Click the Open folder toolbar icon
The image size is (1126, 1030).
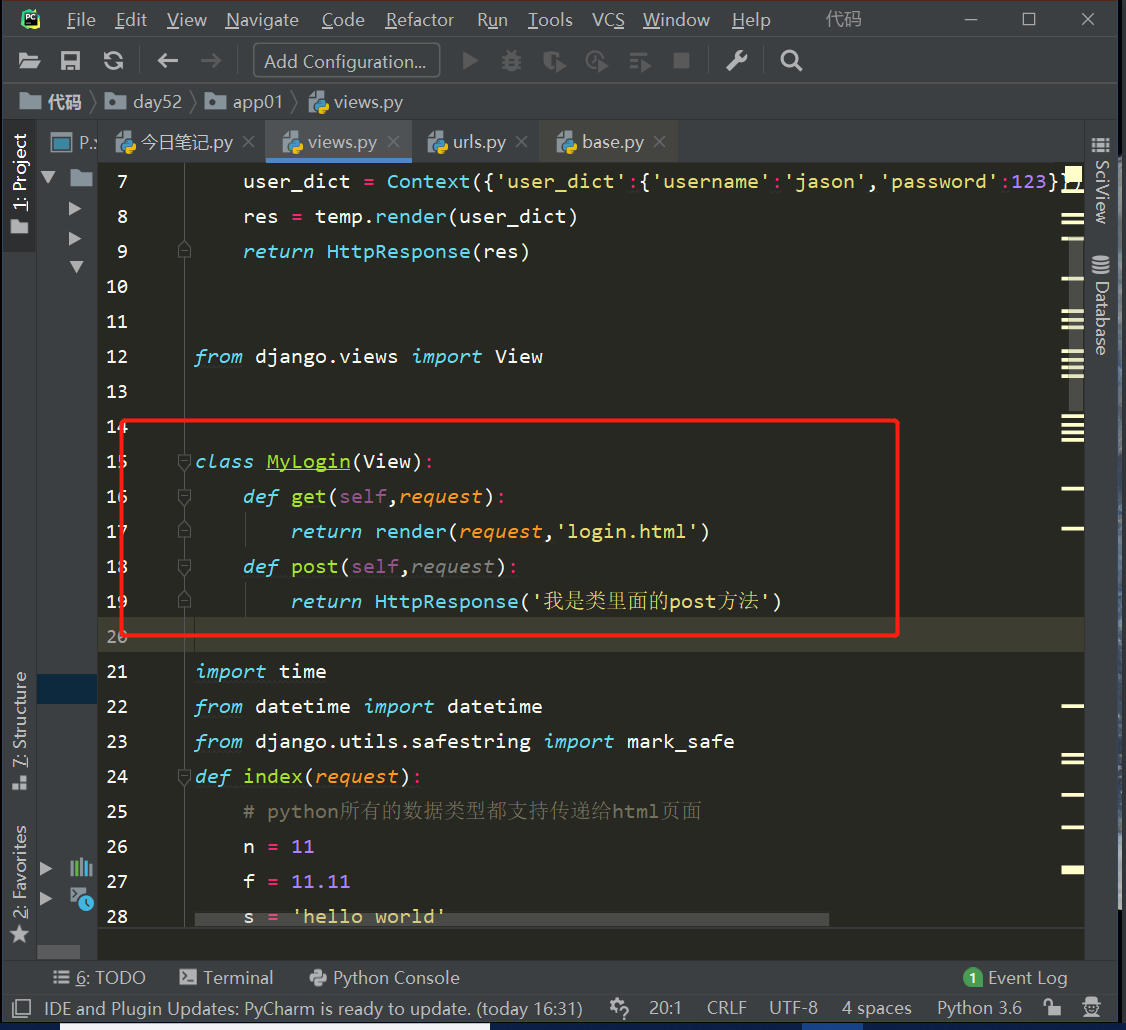click(x=29, y=61)
